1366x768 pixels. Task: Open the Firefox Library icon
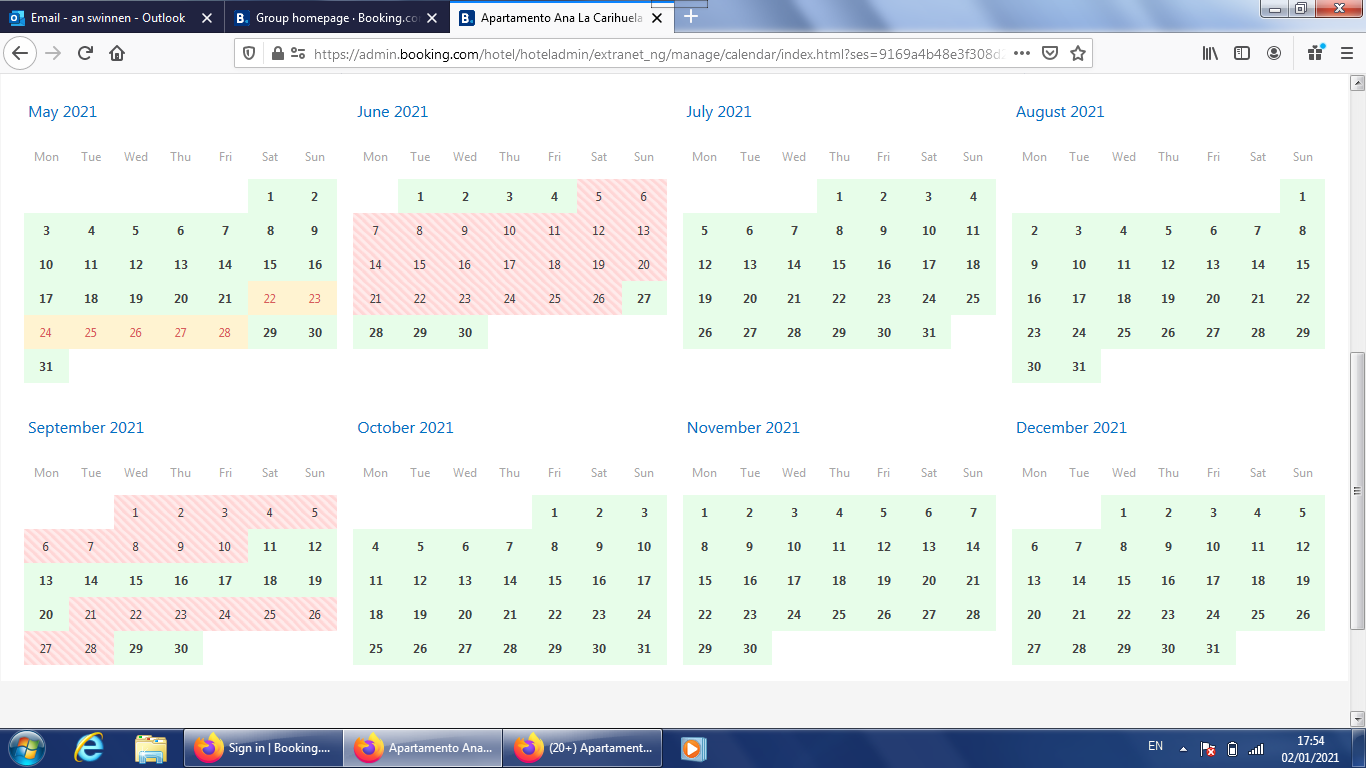coord(1210,54)
